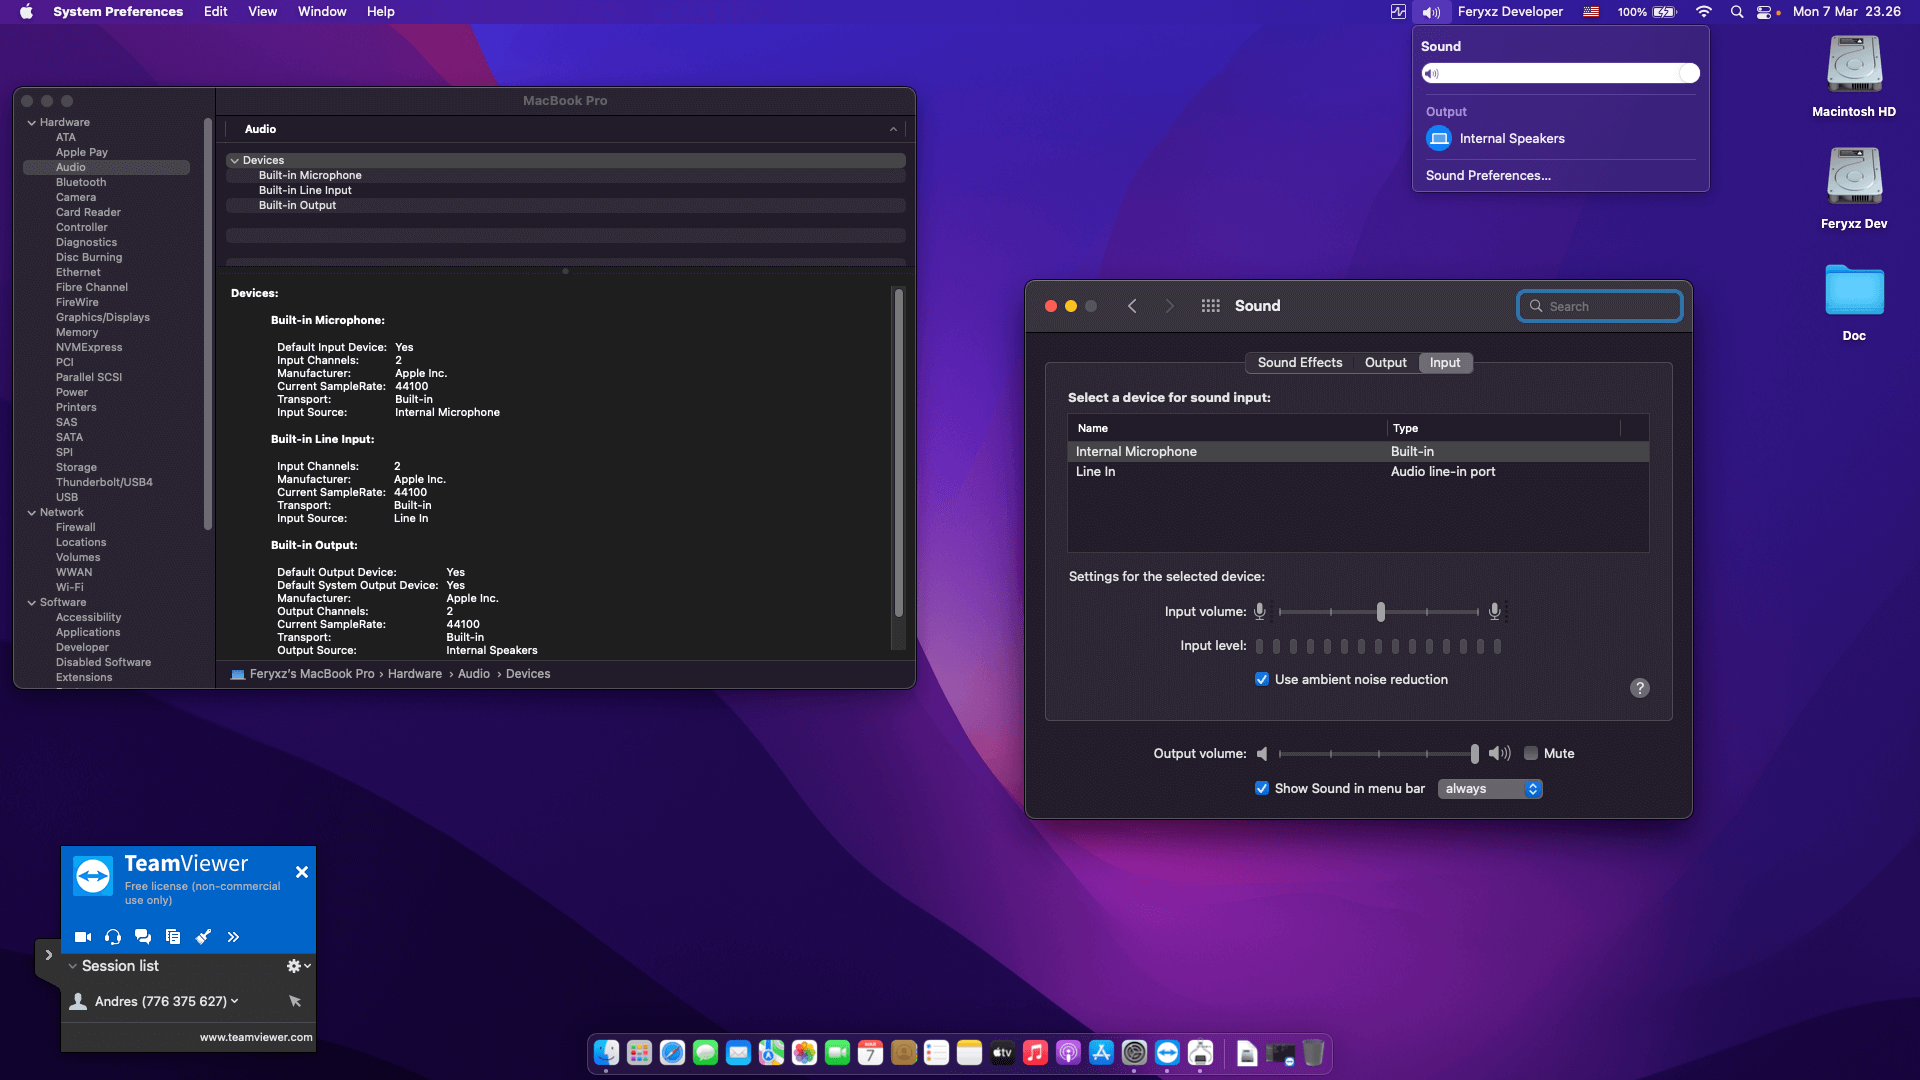Open the TeamViewer whiteboard brush icon
The image size is (1920, 1080).
pos(203,937)
